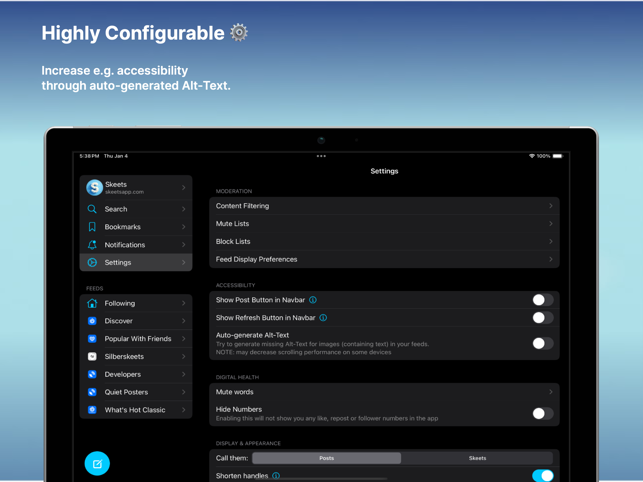The image size is (643, 482).
Task: Open the Content Filtering settings row
Action: click(384, 206)
